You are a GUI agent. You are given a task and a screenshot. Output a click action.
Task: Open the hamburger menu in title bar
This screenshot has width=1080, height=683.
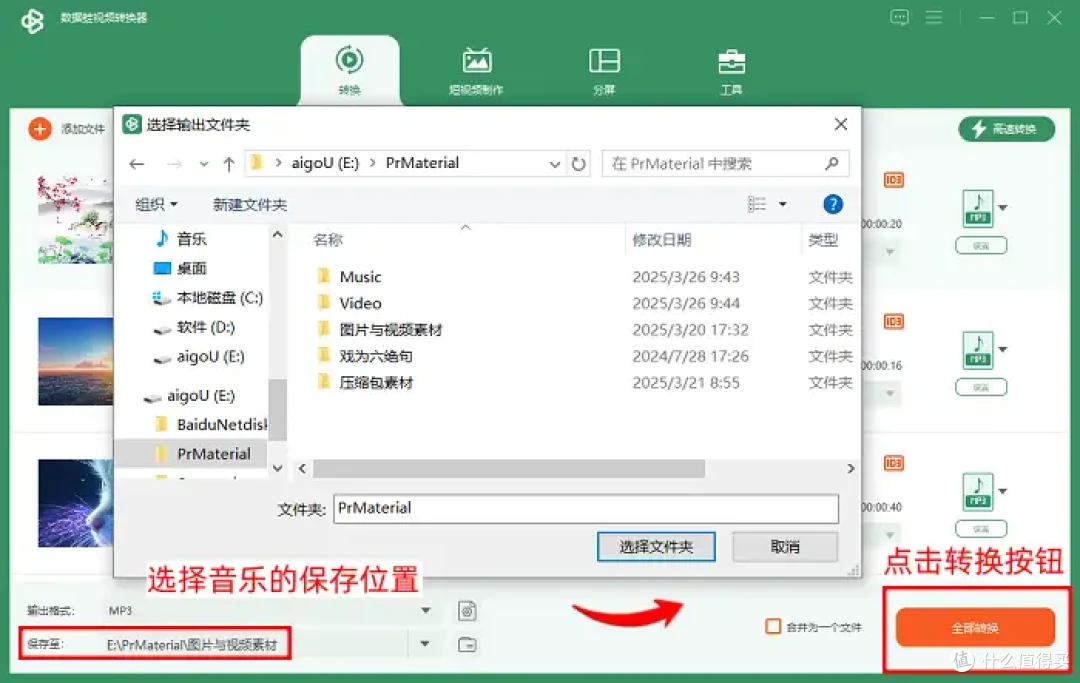pyautogui.click(x=933, y=17)
